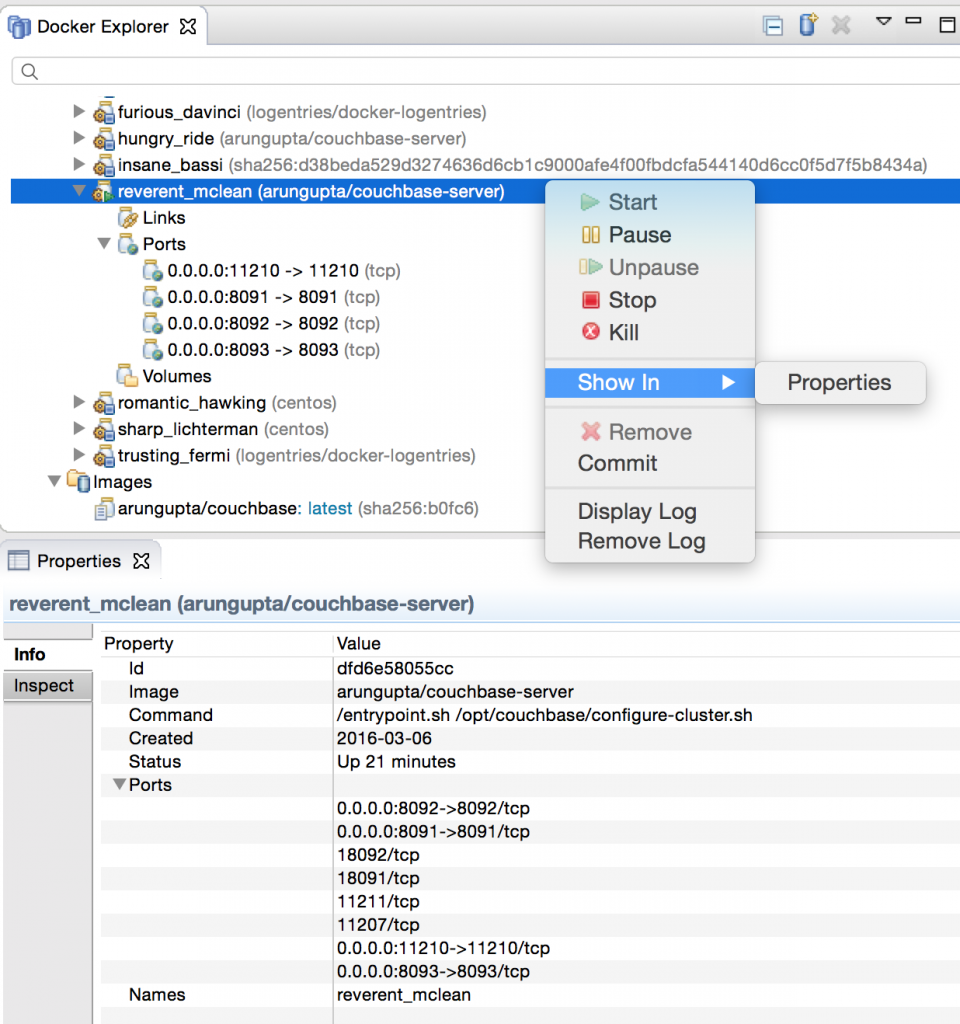Click the Property column header
The width and height of the screenshot is (960, 1024).
coord(138,644)
